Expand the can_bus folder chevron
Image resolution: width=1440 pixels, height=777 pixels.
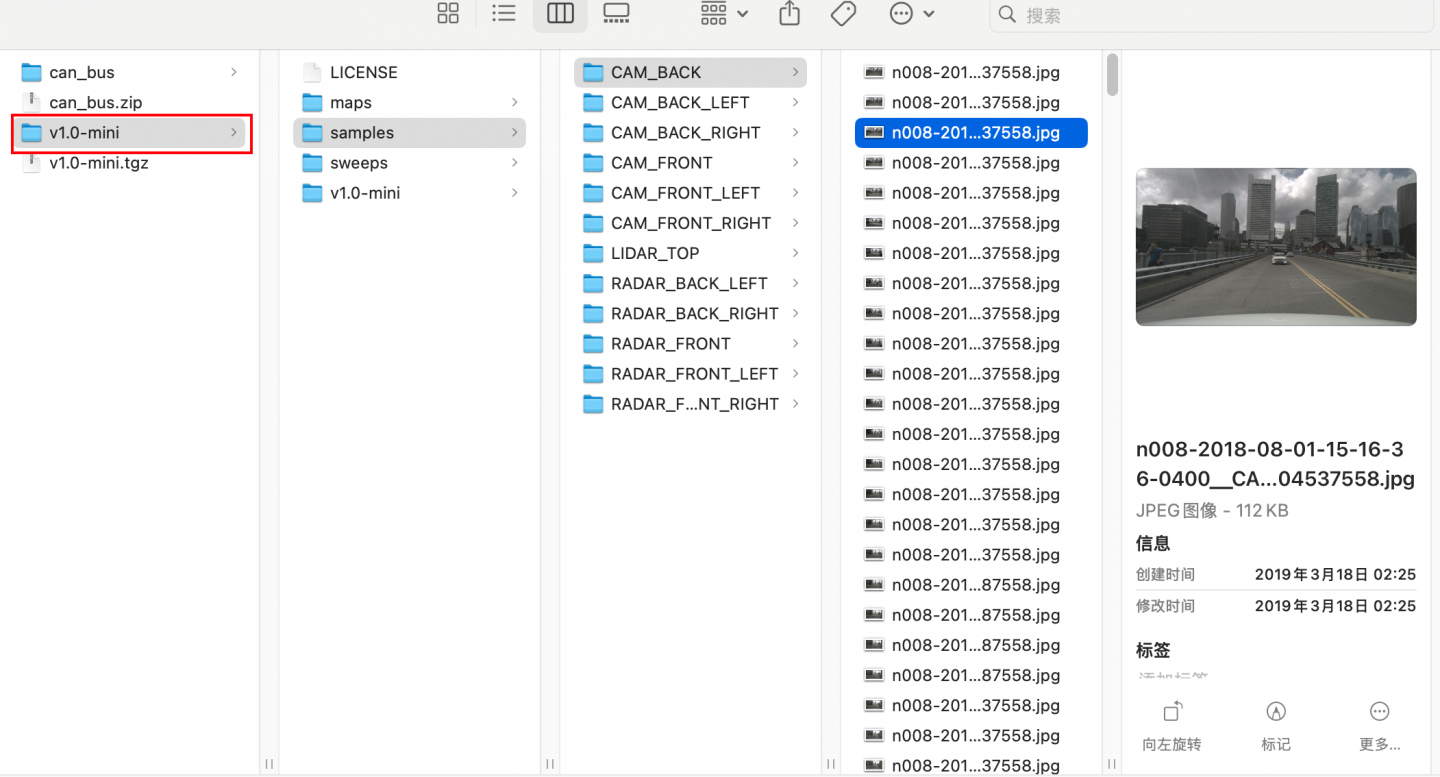click(x=234, y=72)
